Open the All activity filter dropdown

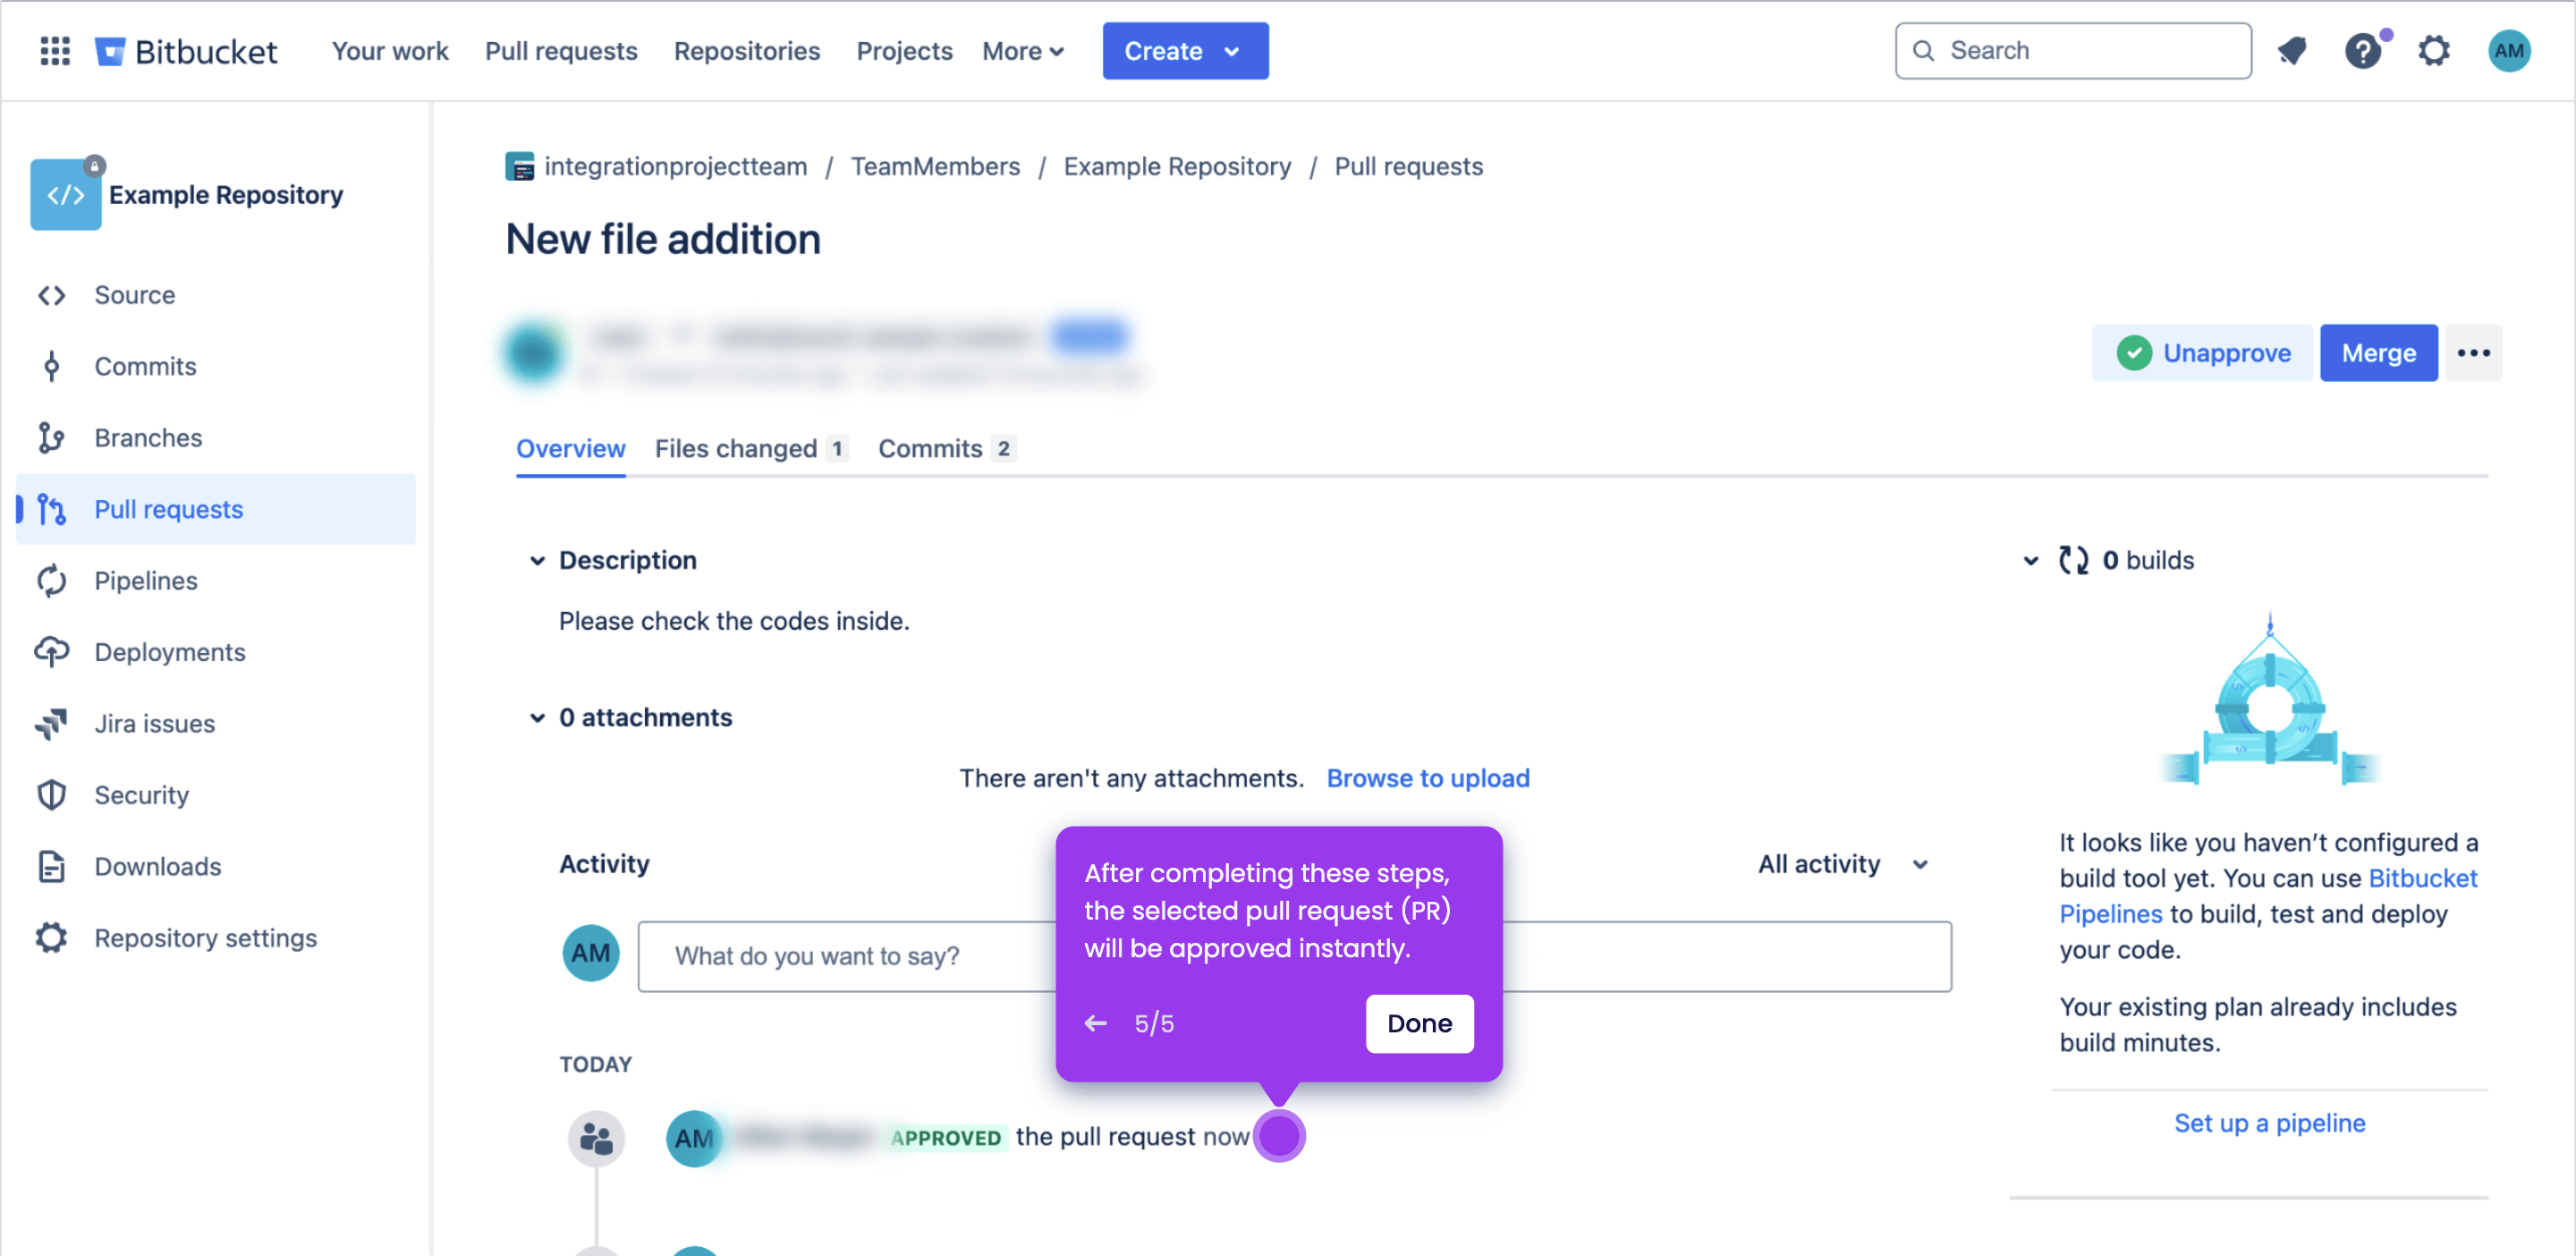[x=1843, y=864]
